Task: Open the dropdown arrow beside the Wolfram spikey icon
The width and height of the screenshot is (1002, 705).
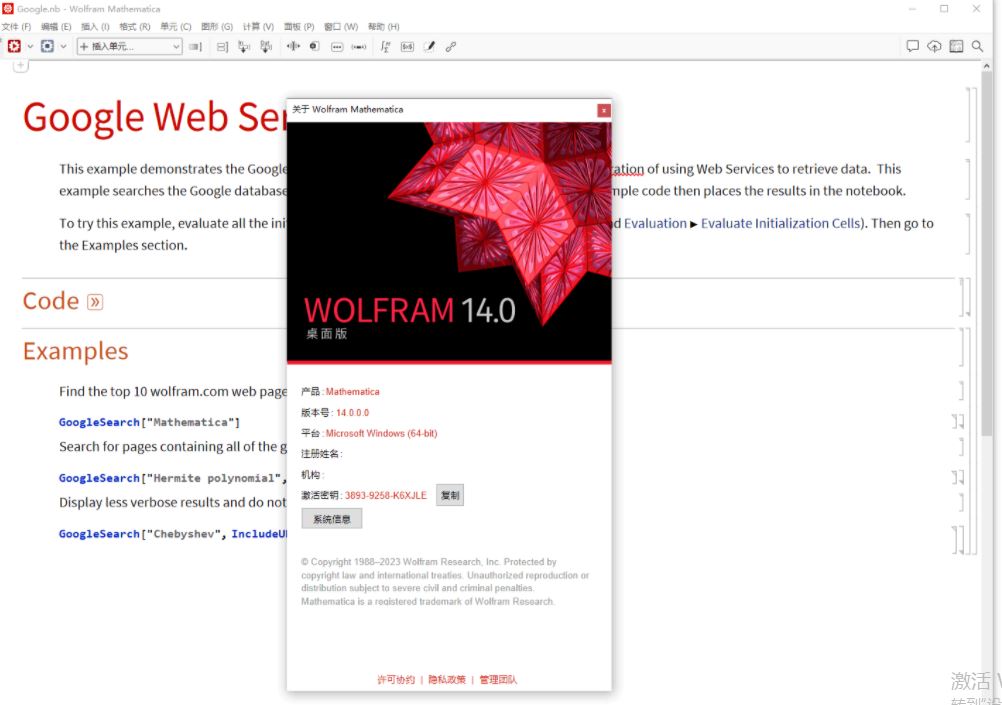Action: click(x=30, y=46)
